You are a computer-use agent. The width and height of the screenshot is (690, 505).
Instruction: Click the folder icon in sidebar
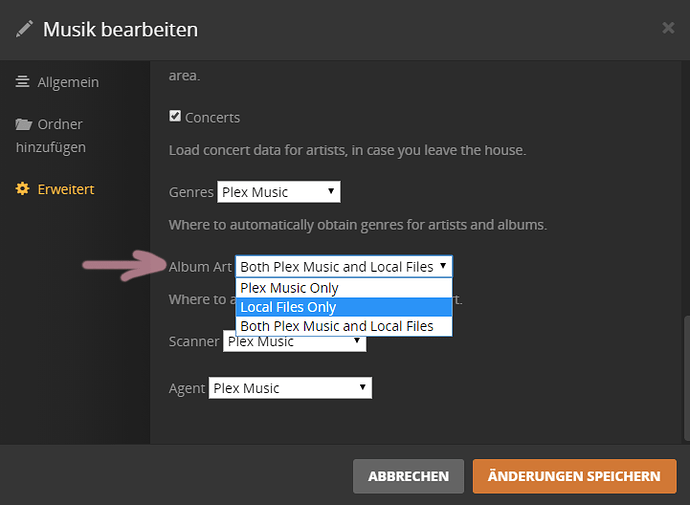24,124
